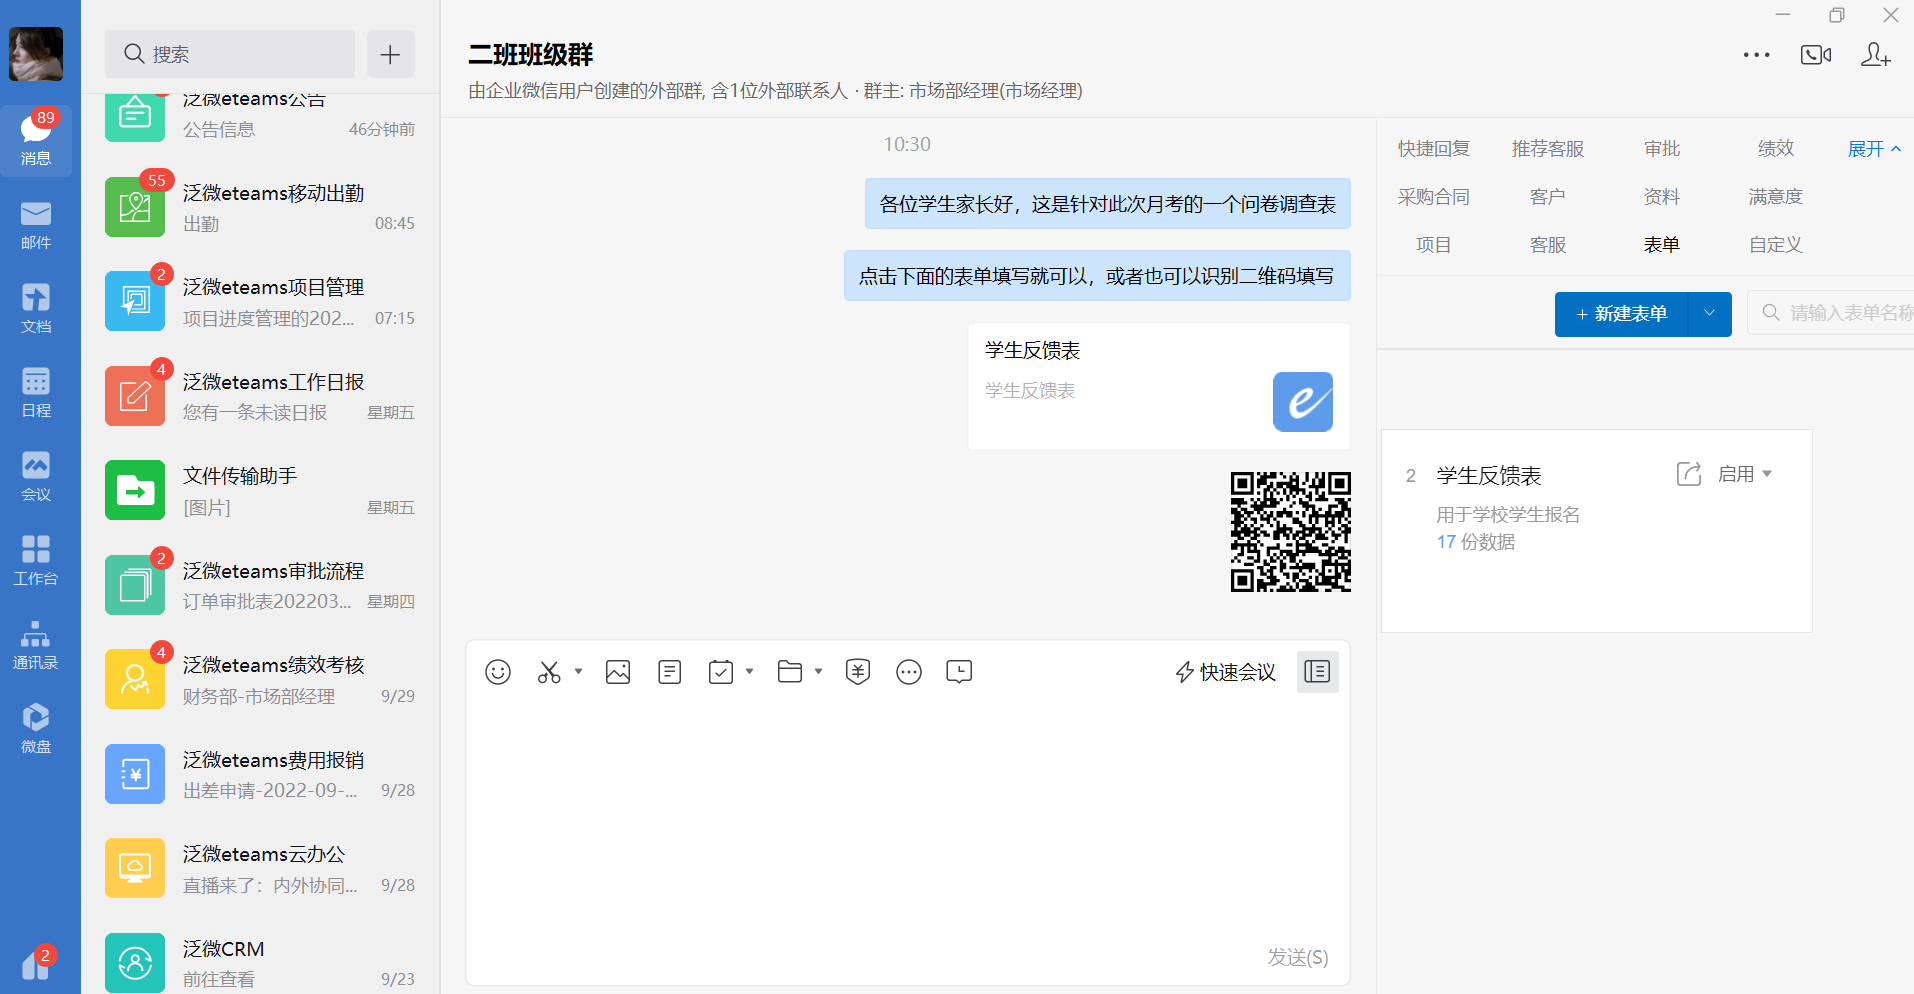The image size is (1914, 994).
Task: Select the 满意度 tab
Action: click(x=1776, y=197)
